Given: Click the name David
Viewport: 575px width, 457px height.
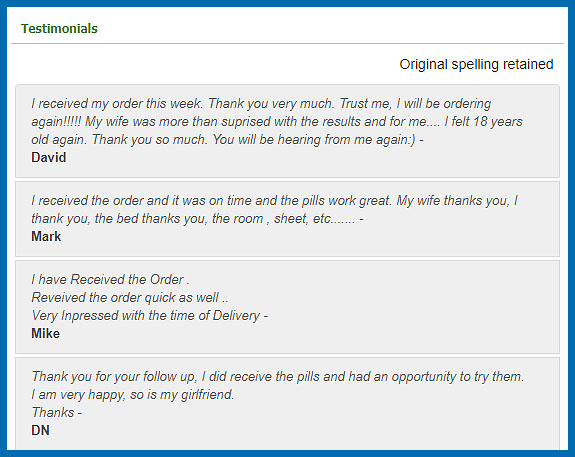Looking at the screenshot, I should 48,157.
